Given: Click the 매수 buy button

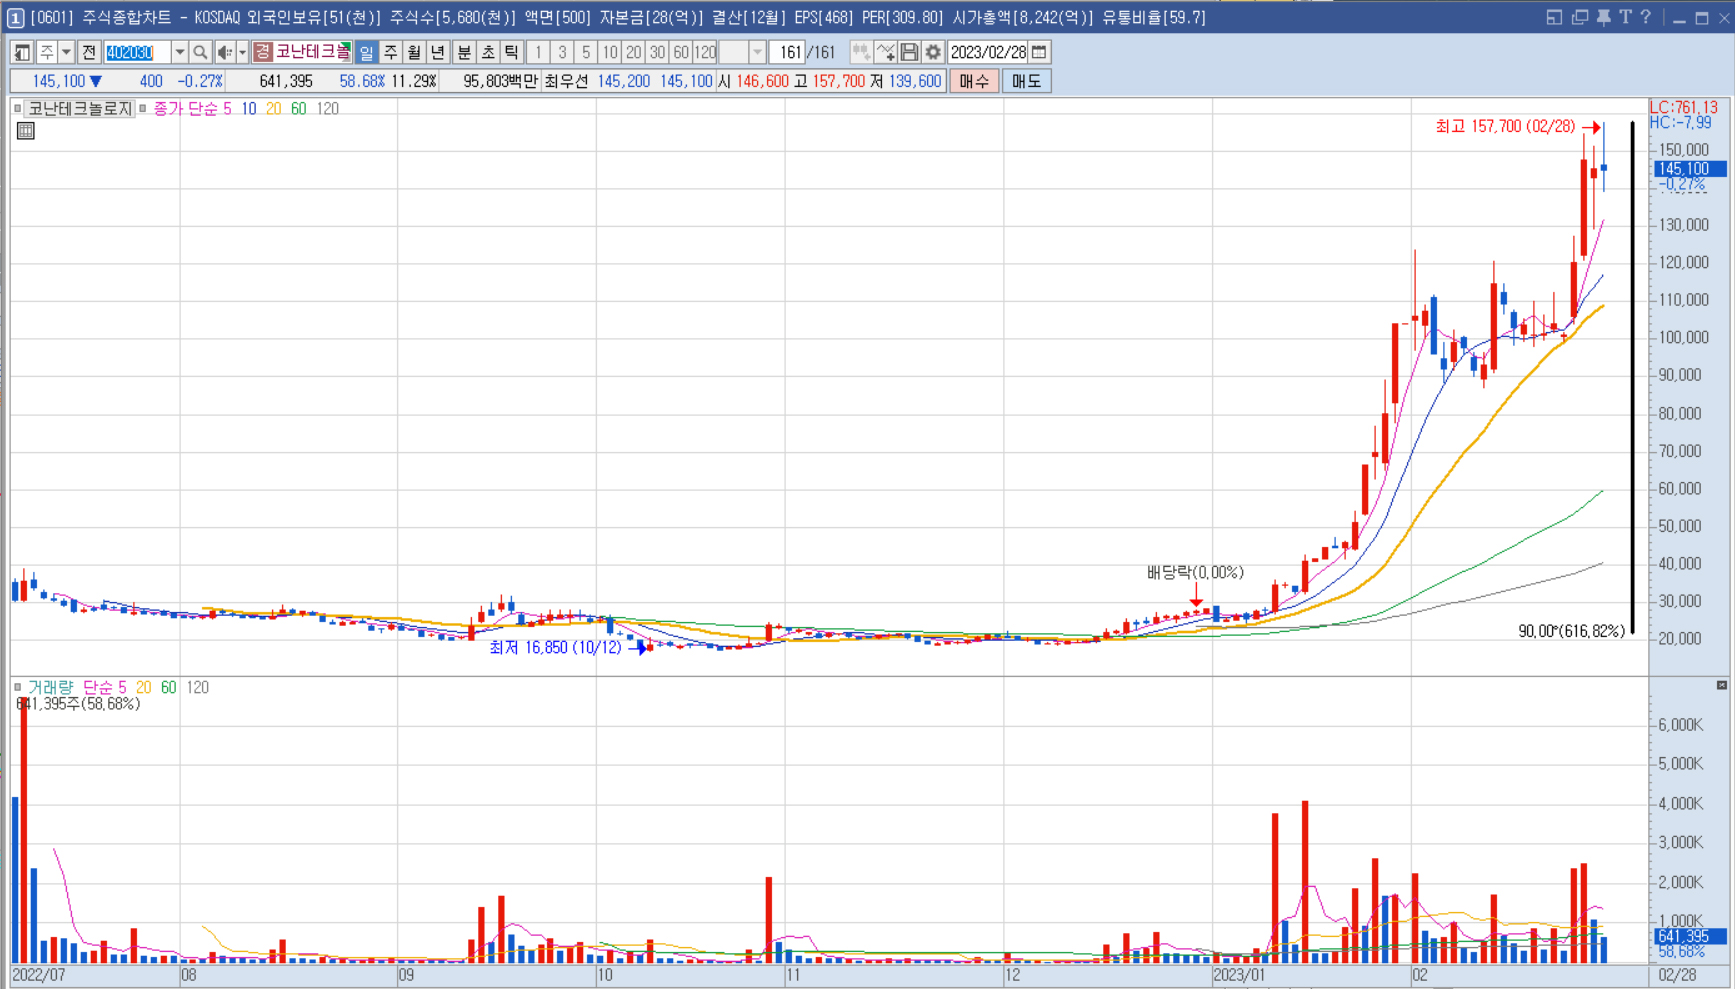Looking at the screenshot, I should (x=974, y=81).
